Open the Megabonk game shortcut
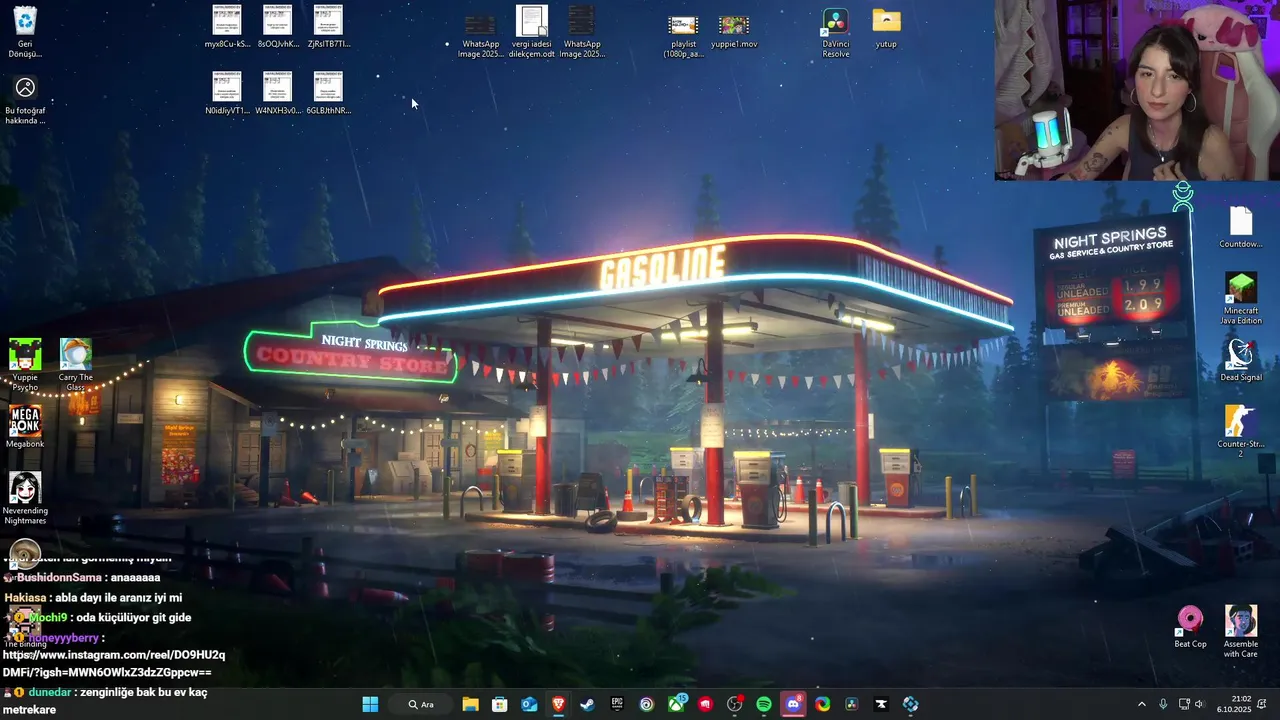 coord(25,427)
